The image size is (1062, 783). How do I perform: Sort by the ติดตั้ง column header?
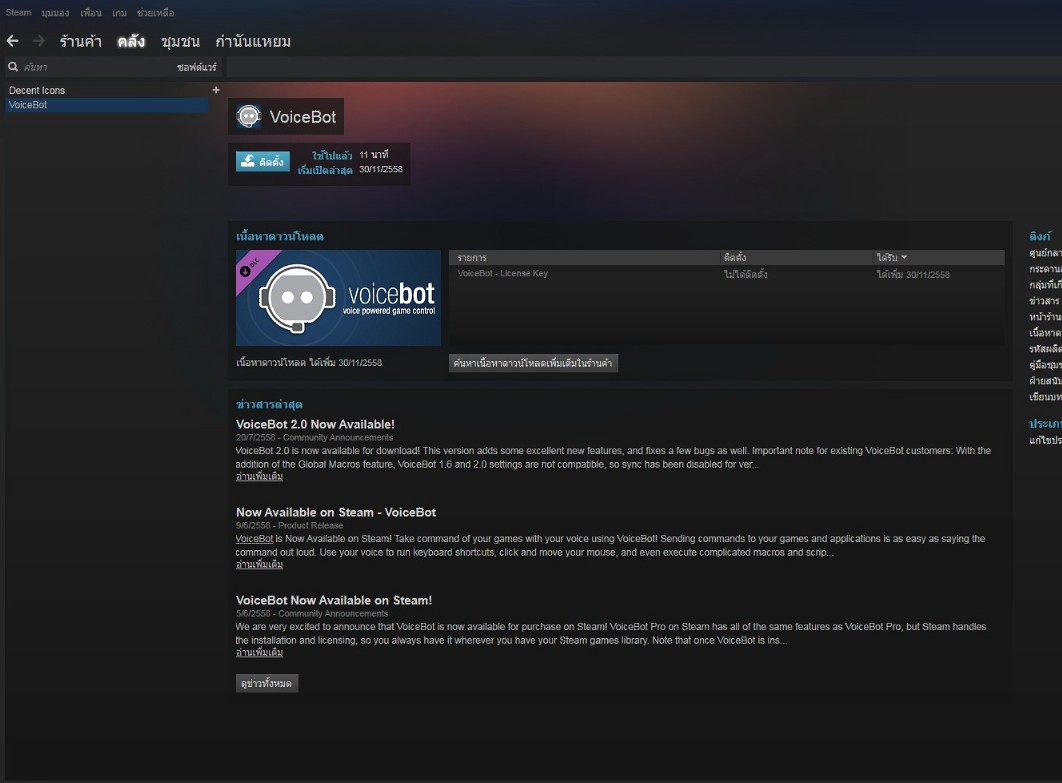pyautogui.click(x=735, y=257)
